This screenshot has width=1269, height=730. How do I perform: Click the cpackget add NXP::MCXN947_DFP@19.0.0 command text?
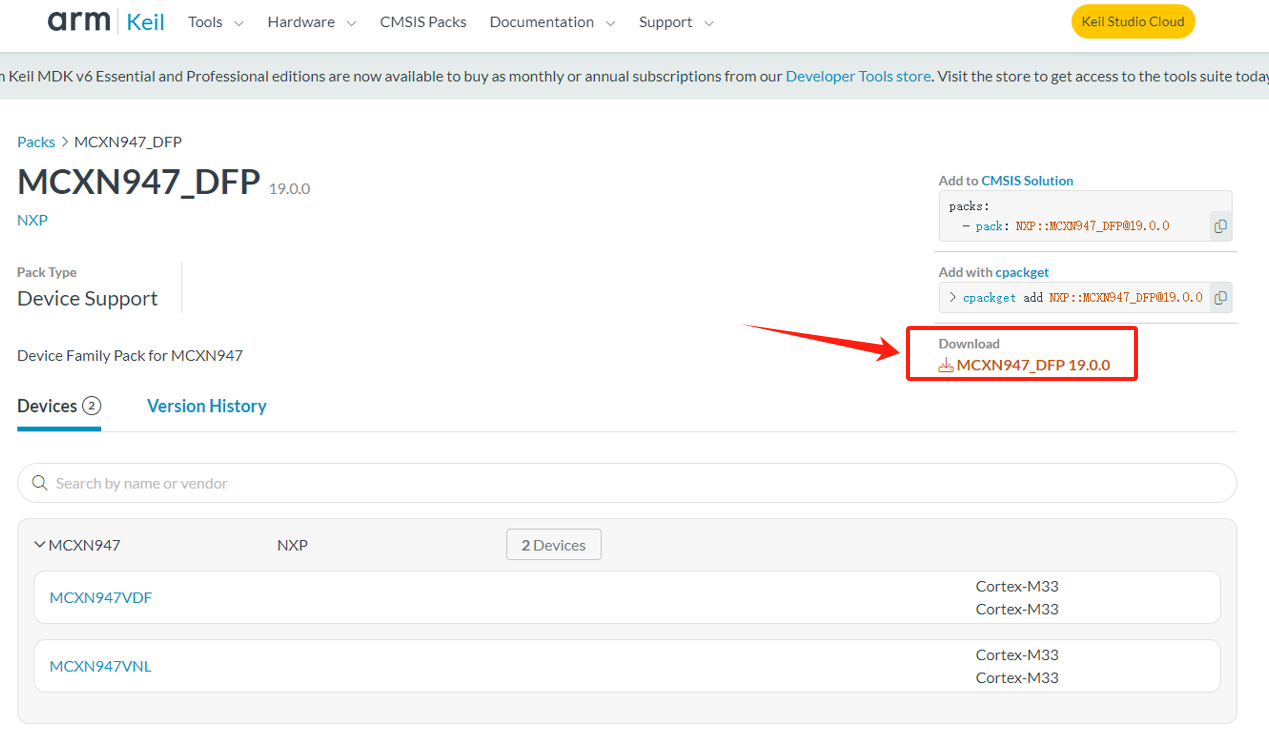click(1083, 298)
